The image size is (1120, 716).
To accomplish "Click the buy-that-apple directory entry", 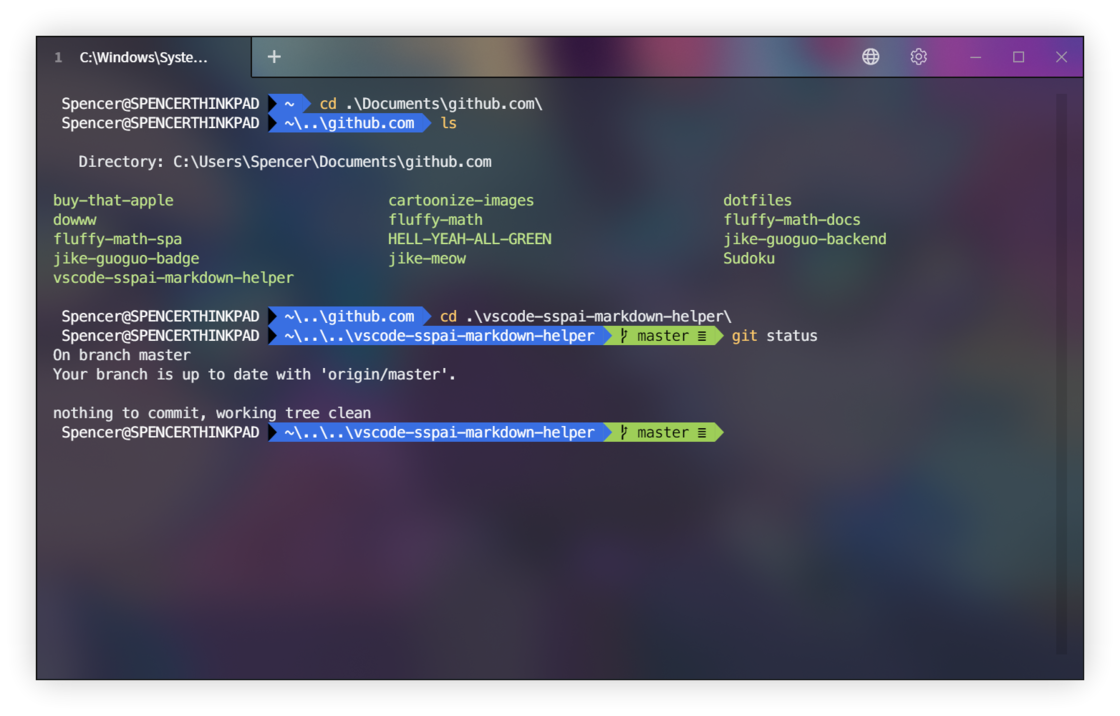I will [x=113, y=199].
